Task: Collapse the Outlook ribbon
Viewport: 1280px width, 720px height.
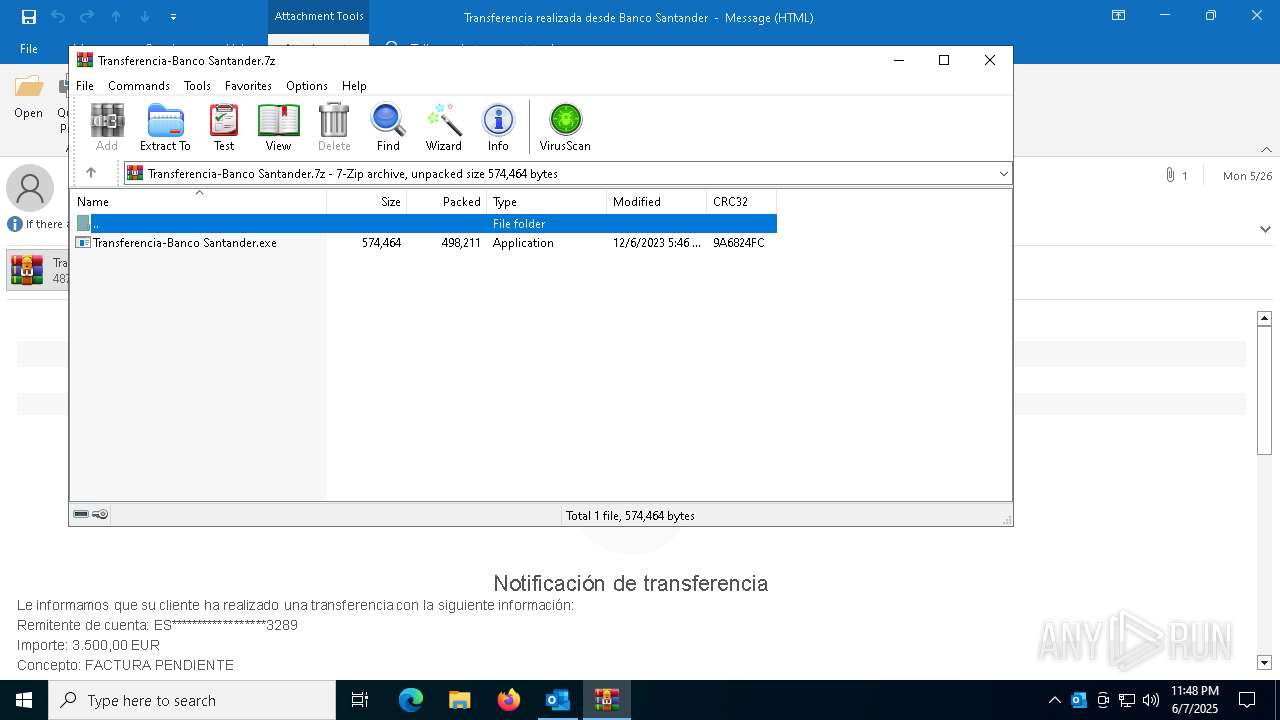Action: [x=1265, y=150]
